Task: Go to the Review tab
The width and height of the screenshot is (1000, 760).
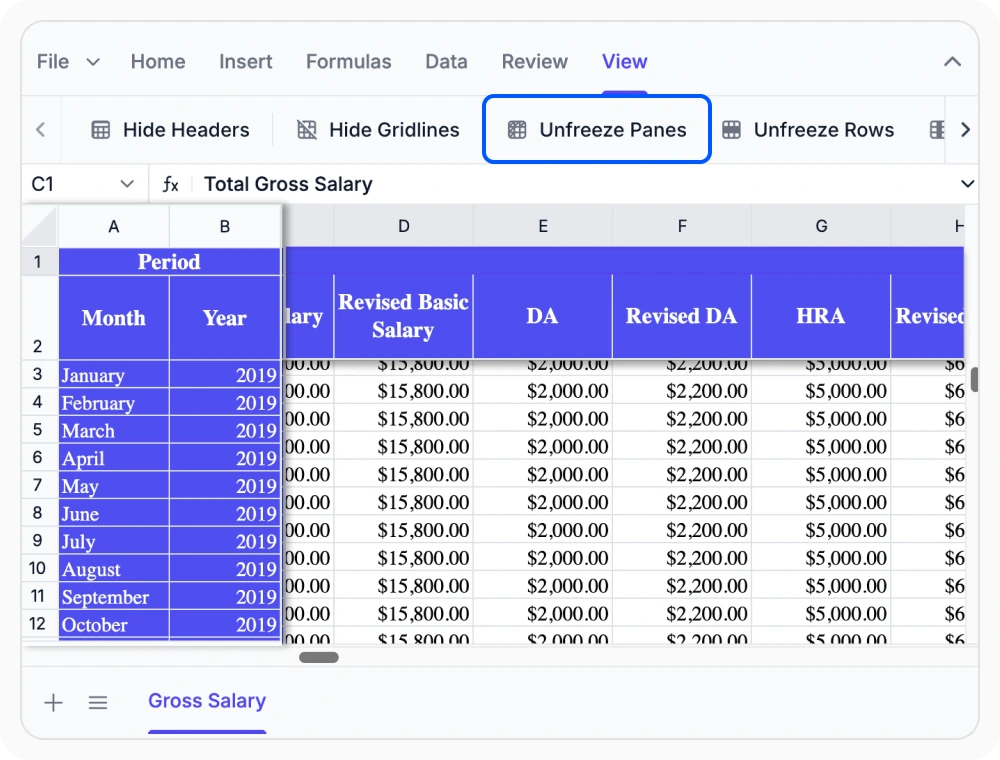Action: (534, 62)
